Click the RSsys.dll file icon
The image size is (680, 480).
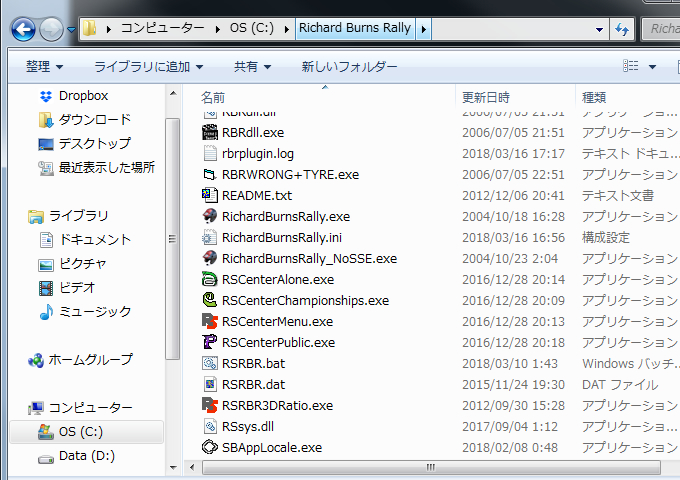point(210,426)
